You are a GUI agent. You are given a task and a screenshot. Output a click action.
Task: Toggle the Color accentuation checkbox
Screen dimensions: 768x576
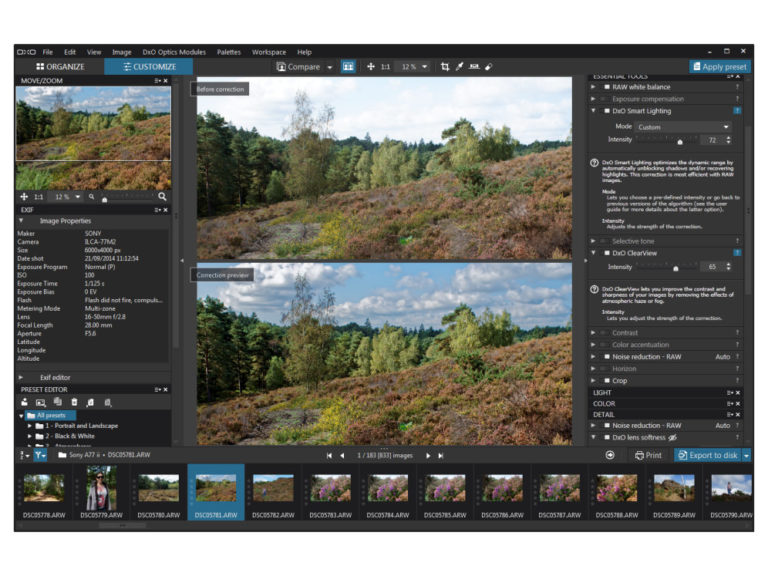603,345
